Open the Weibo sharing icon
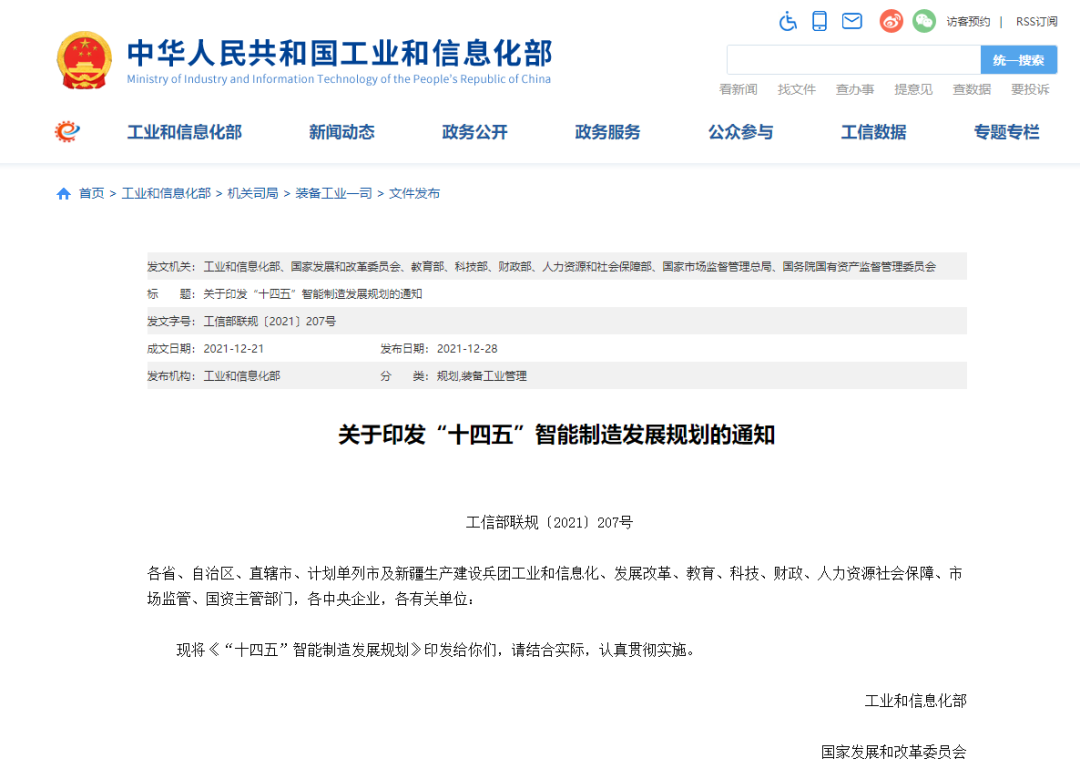1080x769 pixels. tap(890, 20)
